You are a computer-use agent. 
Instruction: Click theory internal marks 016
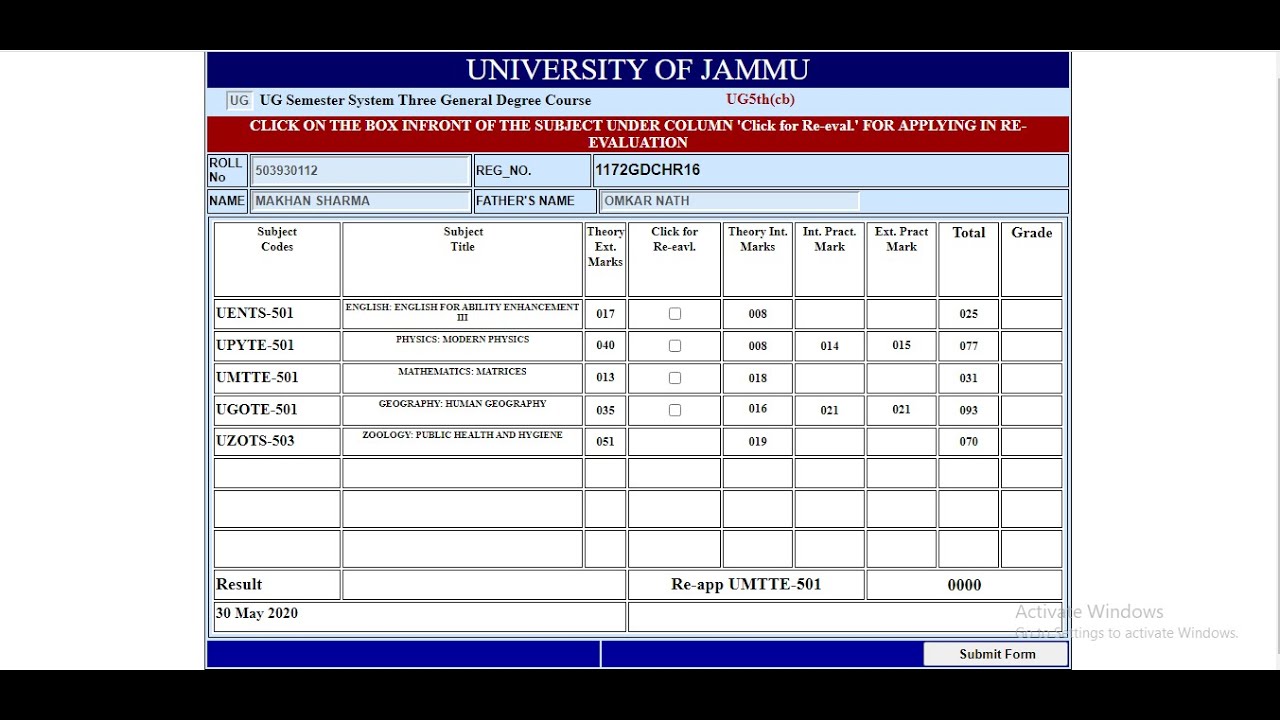pos(757,409)
